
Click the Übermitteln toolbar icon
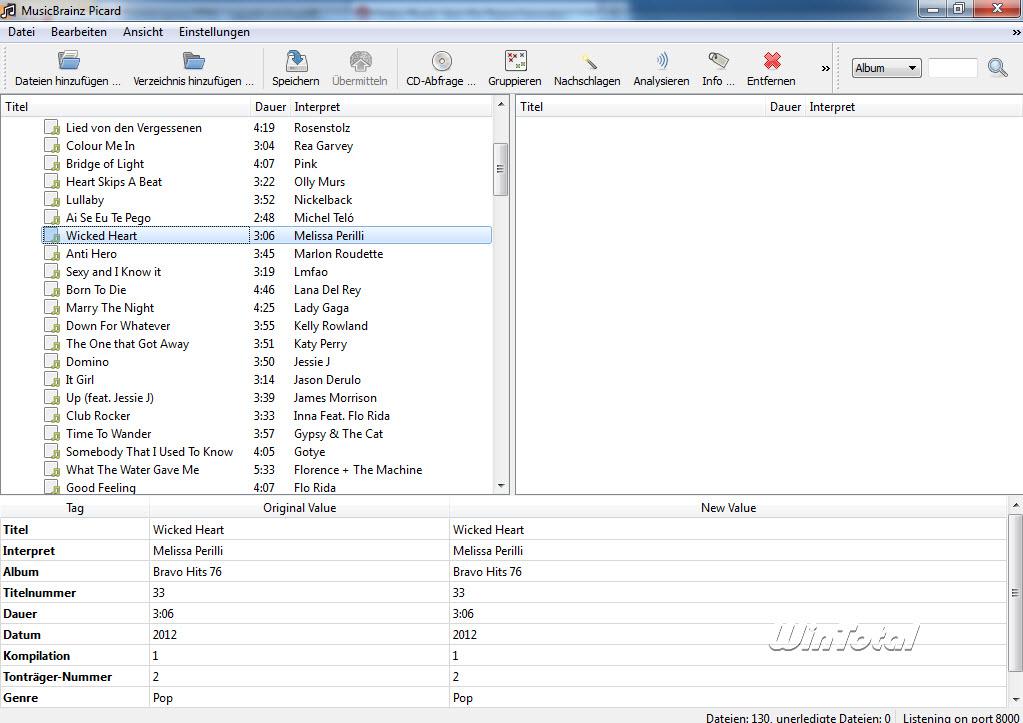tap(360, 61)
